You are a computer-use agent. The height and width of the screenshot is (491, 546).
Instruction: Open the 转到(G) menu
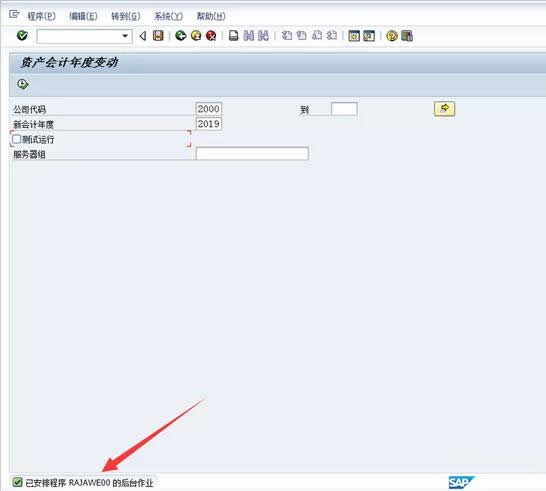pyautogui.click(x=126, y=16)
